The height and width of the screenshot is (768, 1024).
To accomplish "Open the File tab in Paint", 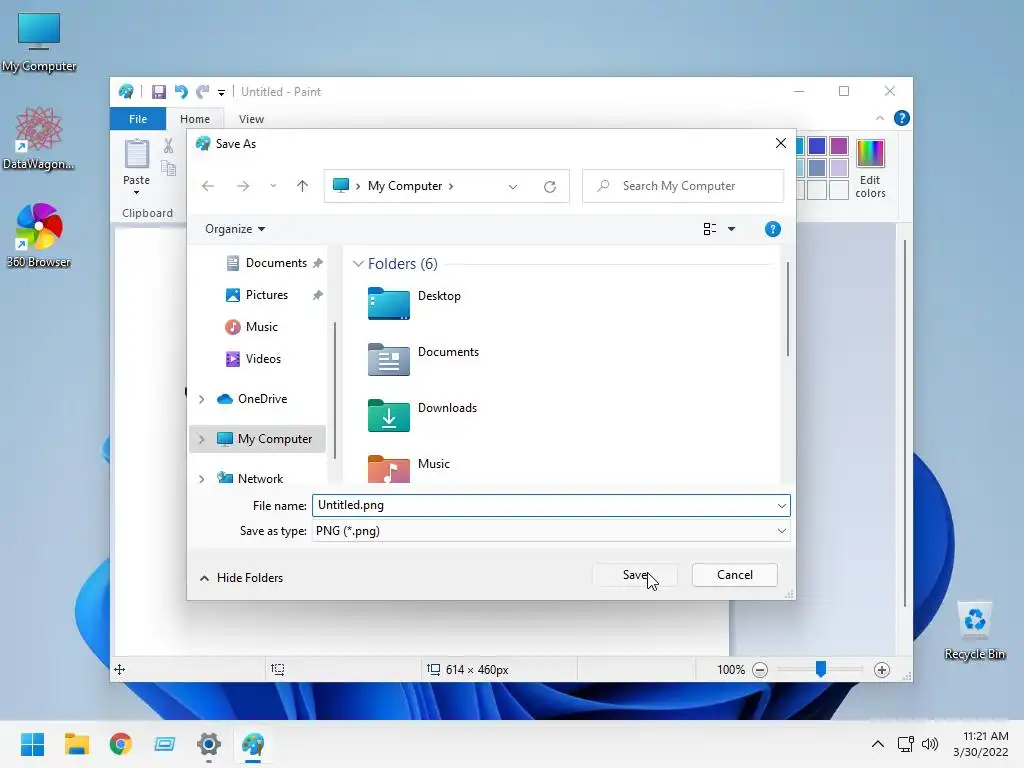I will point(138,119).
